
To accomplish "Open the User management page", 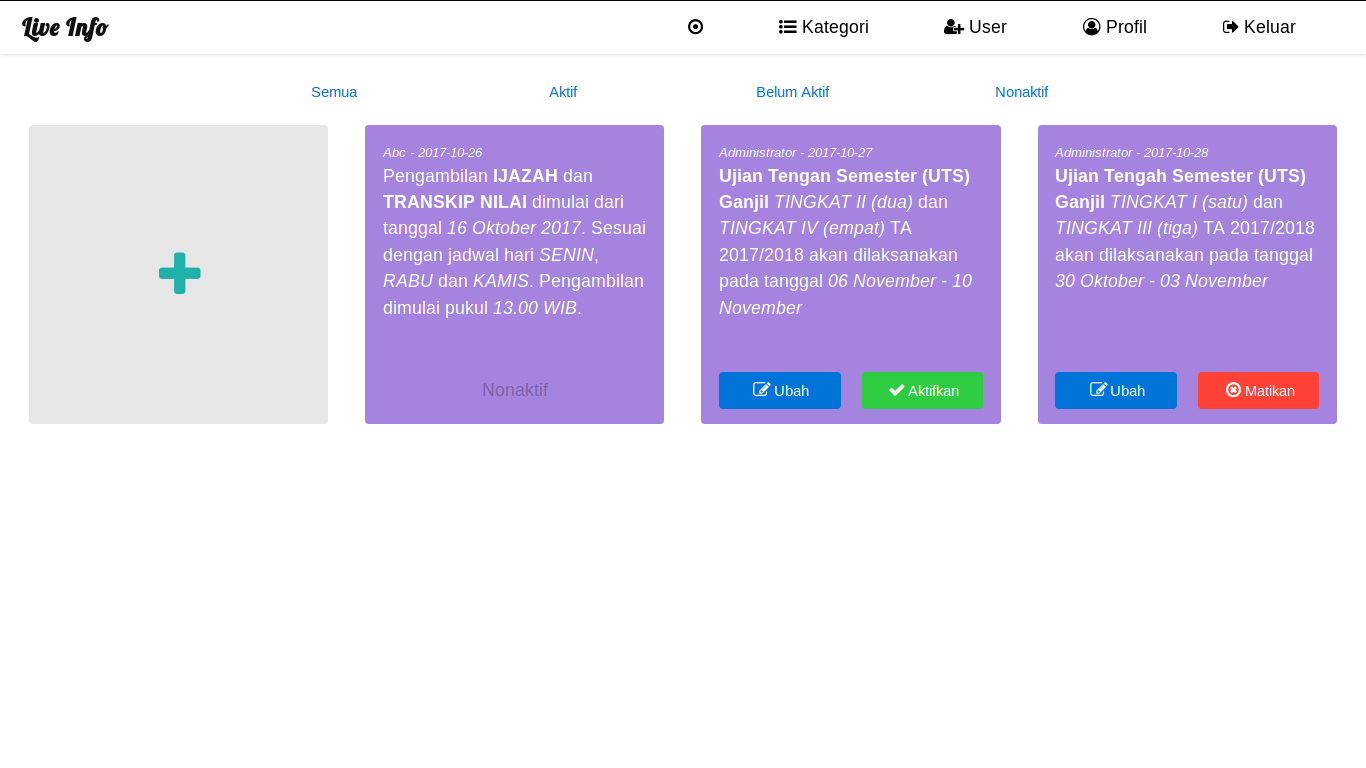I will click(x=975, y=27).
